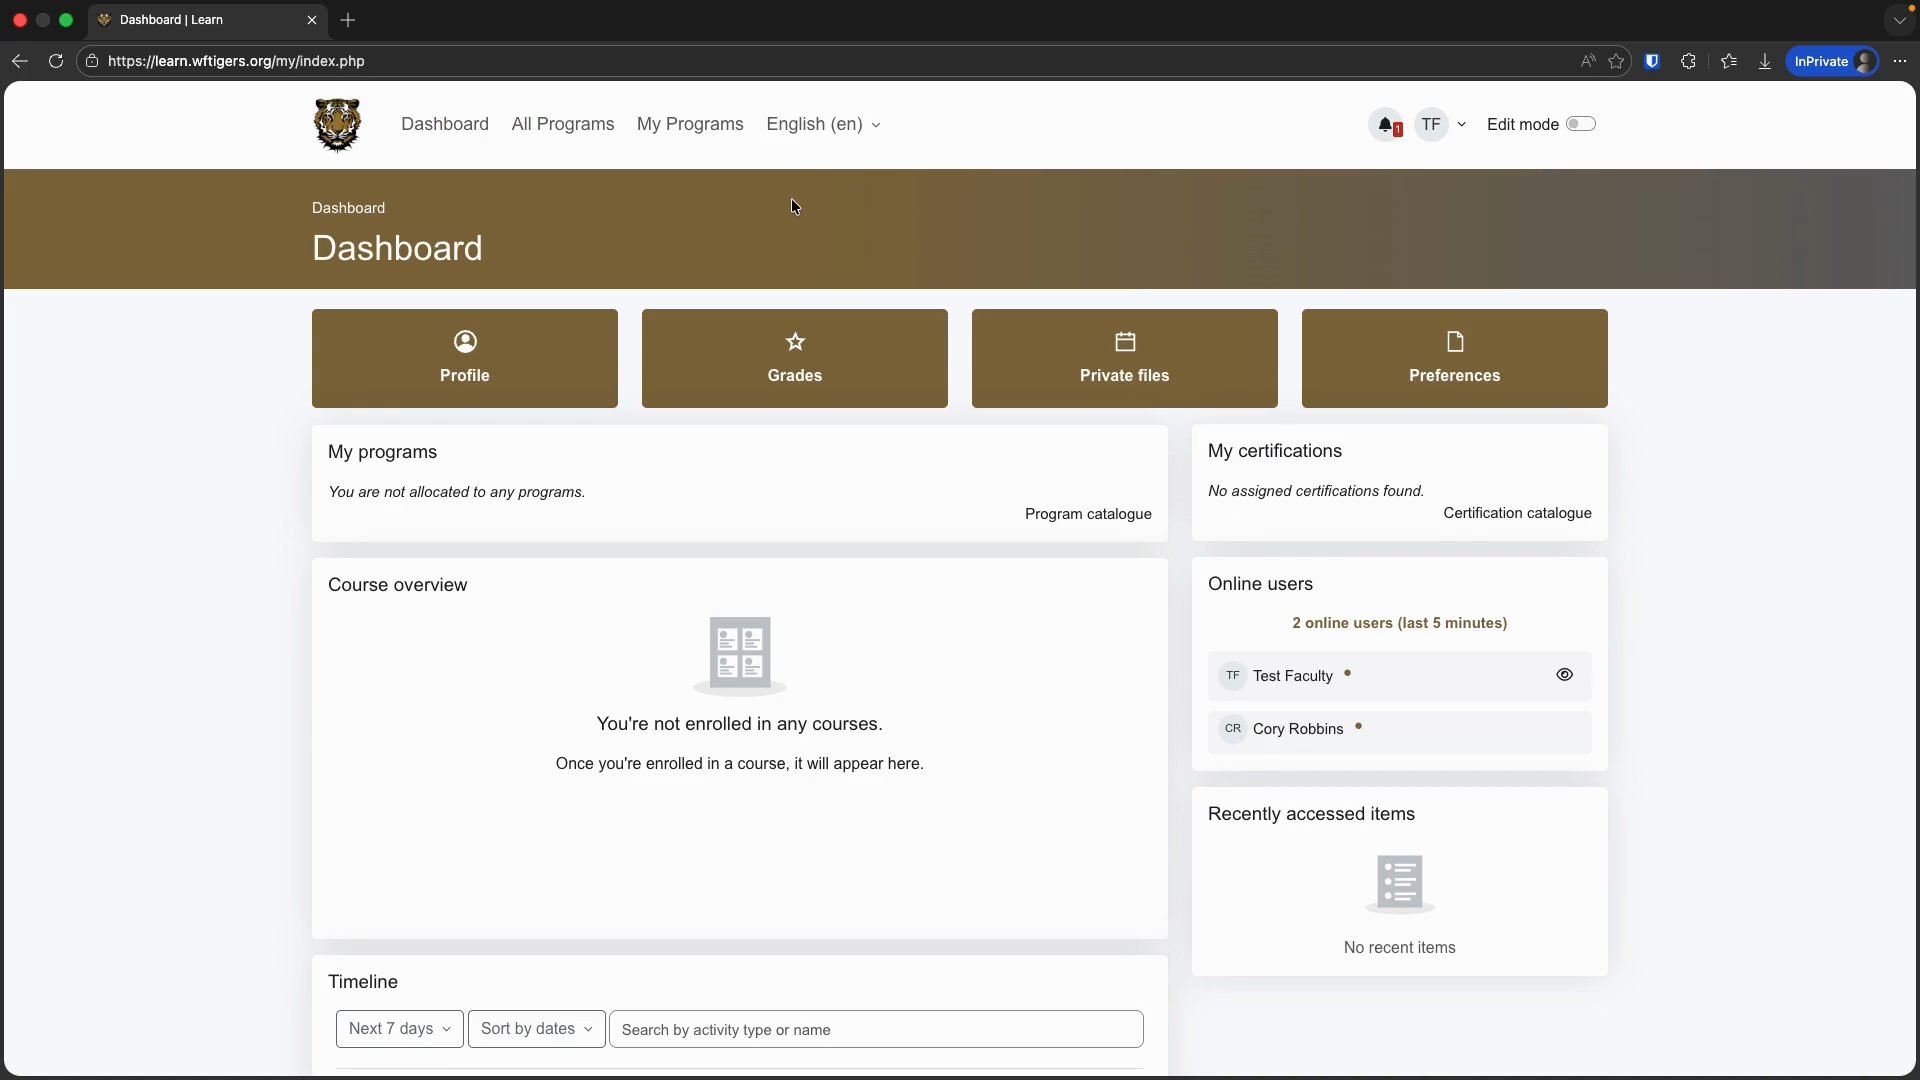Open the Next 7 days dropdown
1920x1080 pixels.
(399, 1029)
